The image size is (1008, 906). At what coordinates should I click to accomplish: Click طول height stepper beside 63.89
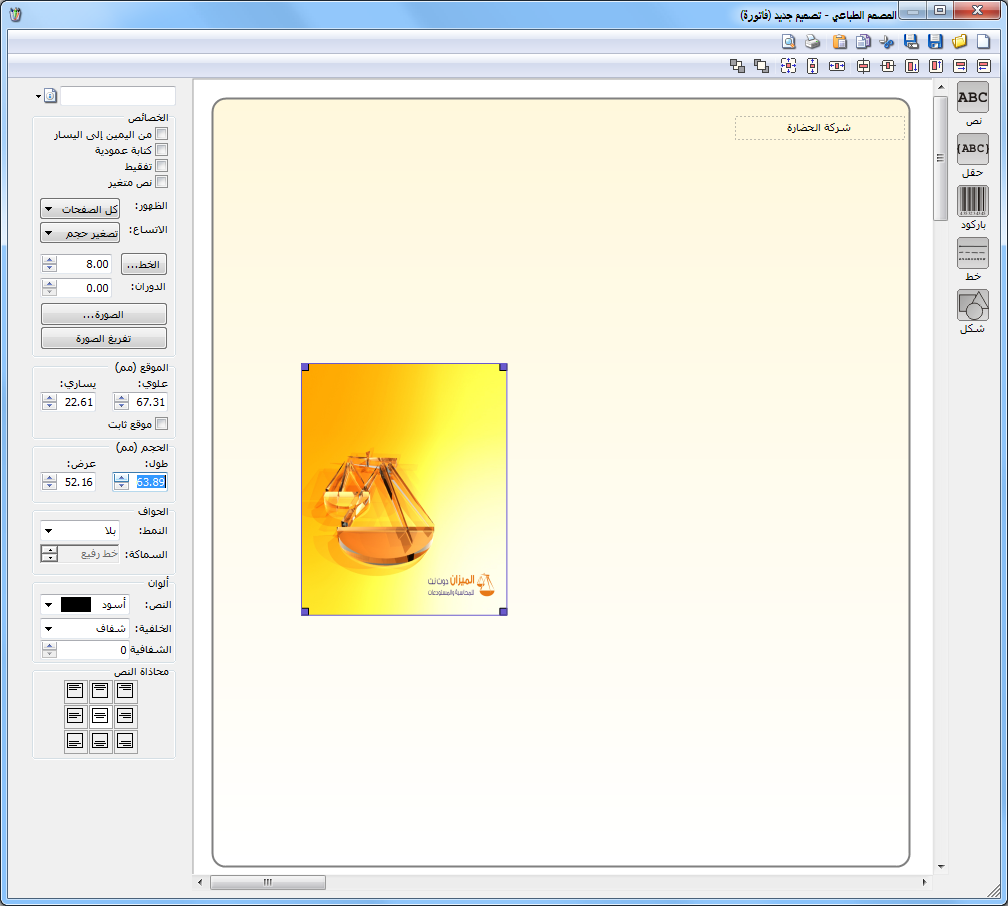click(x=122, y=482)
